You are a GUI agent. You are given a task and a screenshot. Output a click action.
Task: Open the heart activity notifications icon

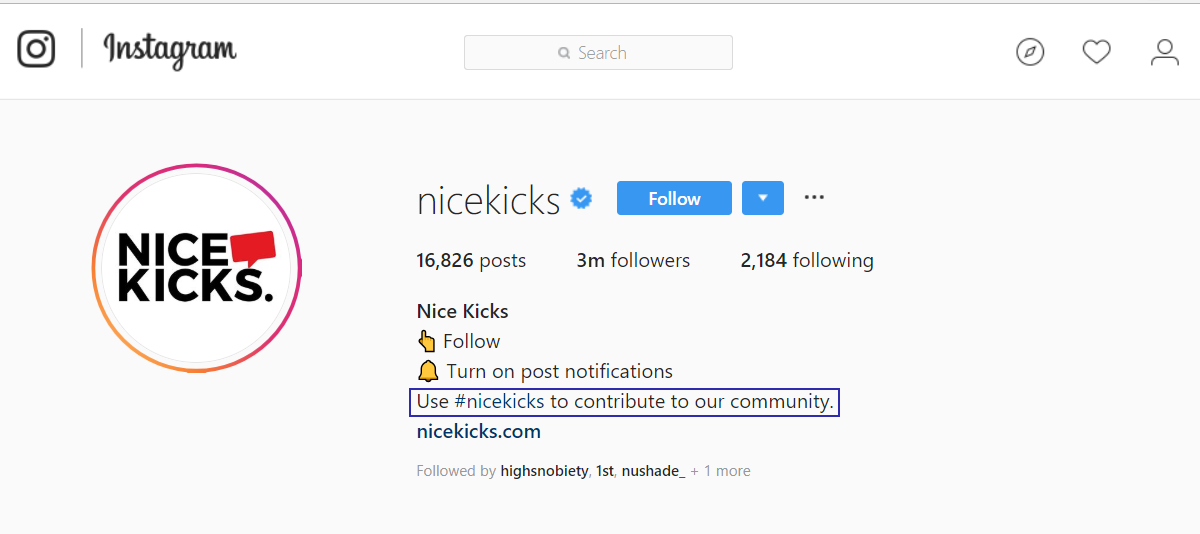[1097, 52]
